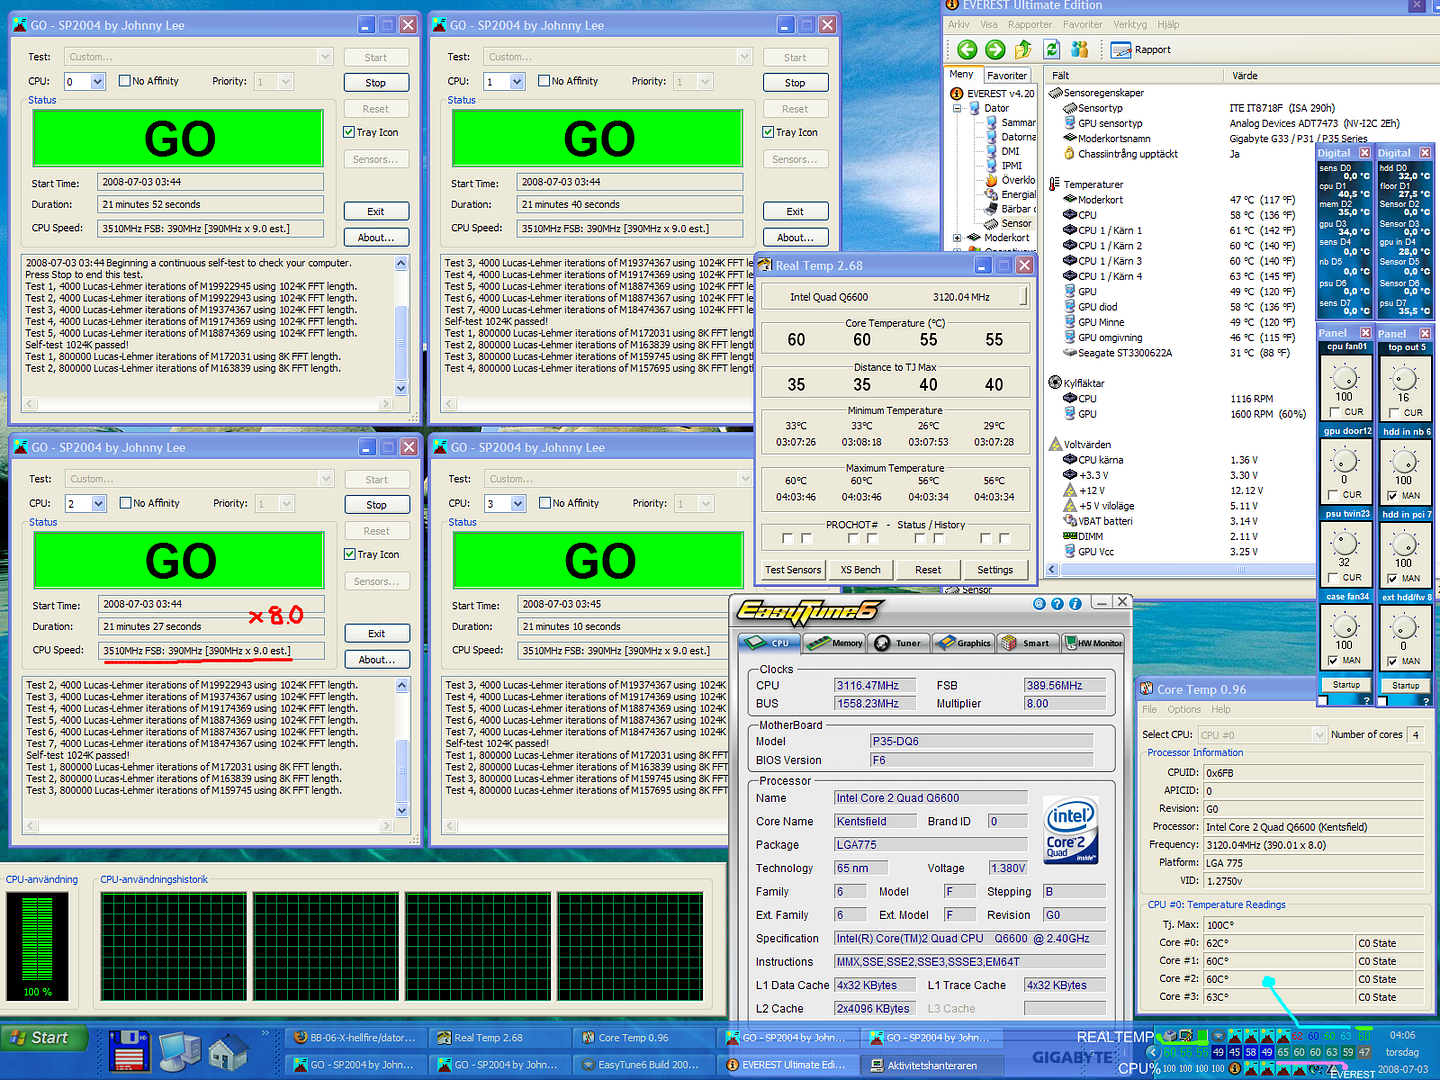Open the Tuner tab in EasyTune6
Image resolution: width=1440 pixels, height=1080 pixels.
click(x=899, y=643)
